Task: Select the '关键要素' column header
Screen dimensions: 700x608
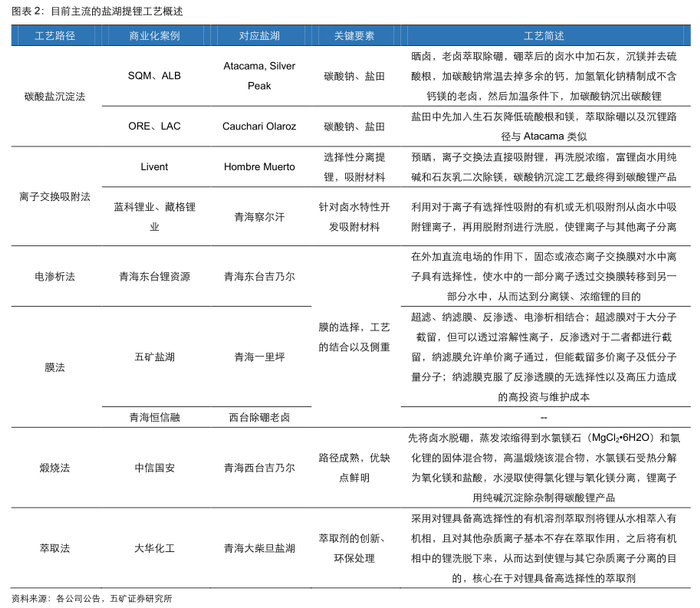Action: tap(354, 36)
